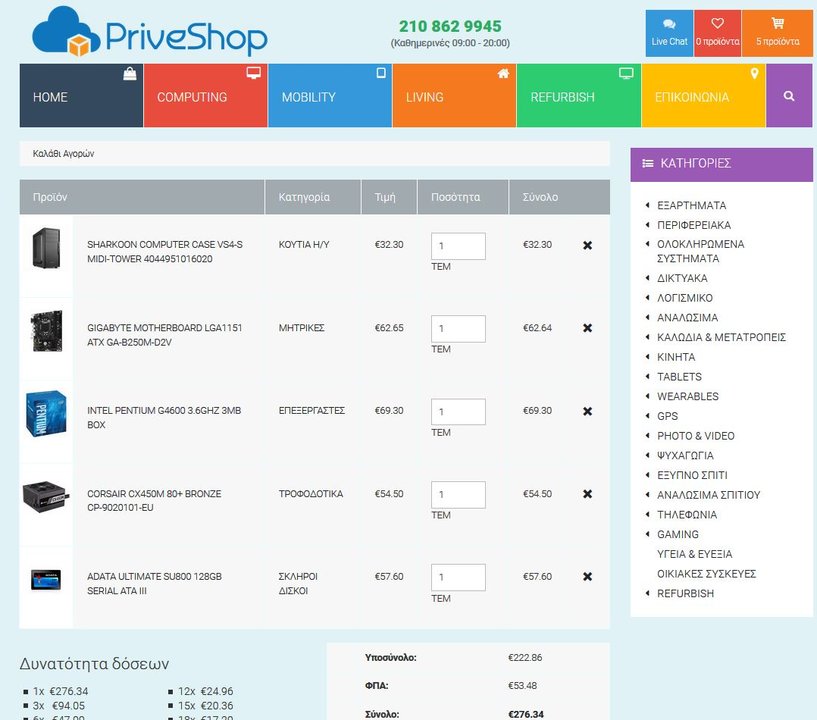
Task: Open INTEL PENTIUM G4600 3.6GHZ product link
Action: [x=164, y=417]
